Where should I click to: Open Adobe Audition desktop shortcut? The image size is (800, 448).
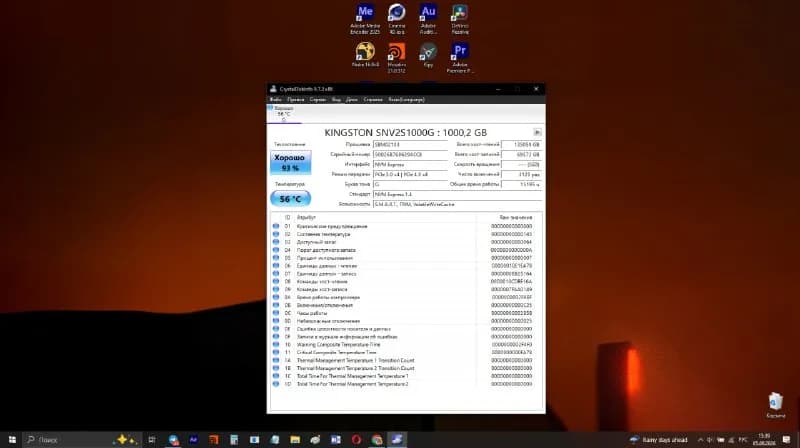[x=428, y=19]
